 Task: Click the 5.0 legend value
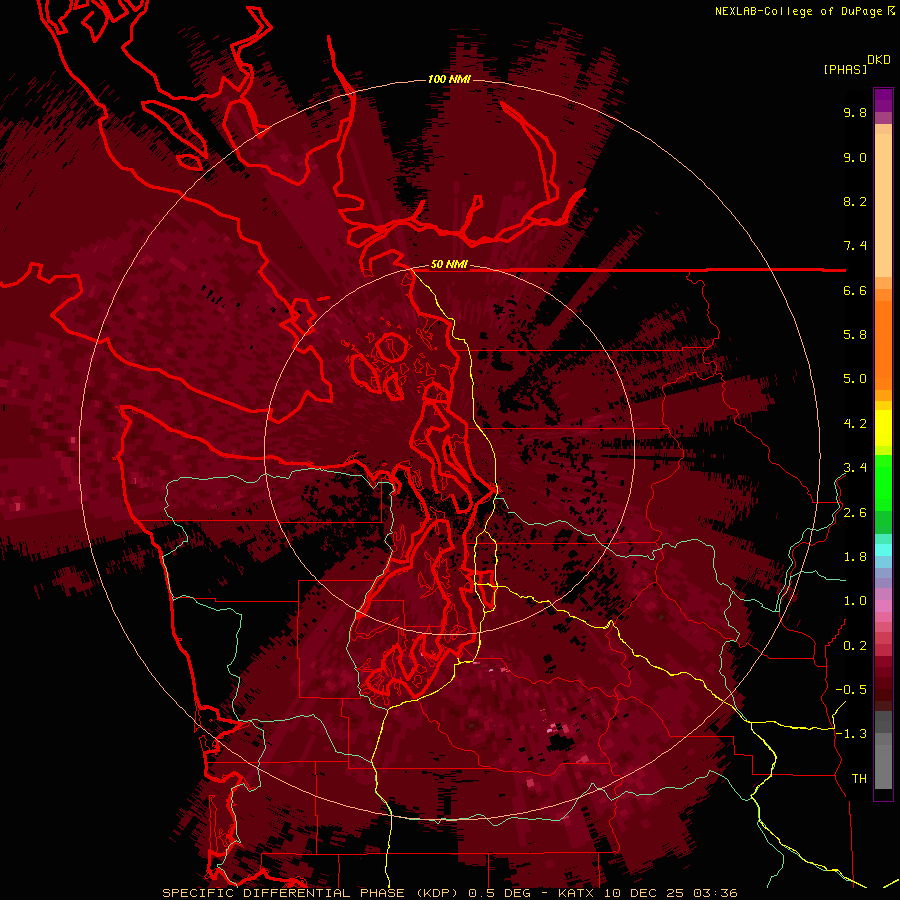(855, 379)
